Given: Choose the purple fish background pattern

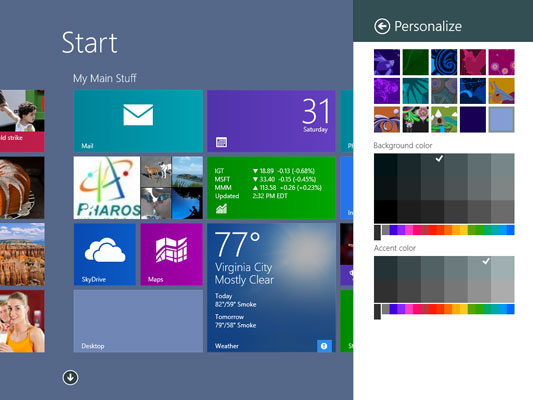Looking at the screenshot, I should (387, 62).
